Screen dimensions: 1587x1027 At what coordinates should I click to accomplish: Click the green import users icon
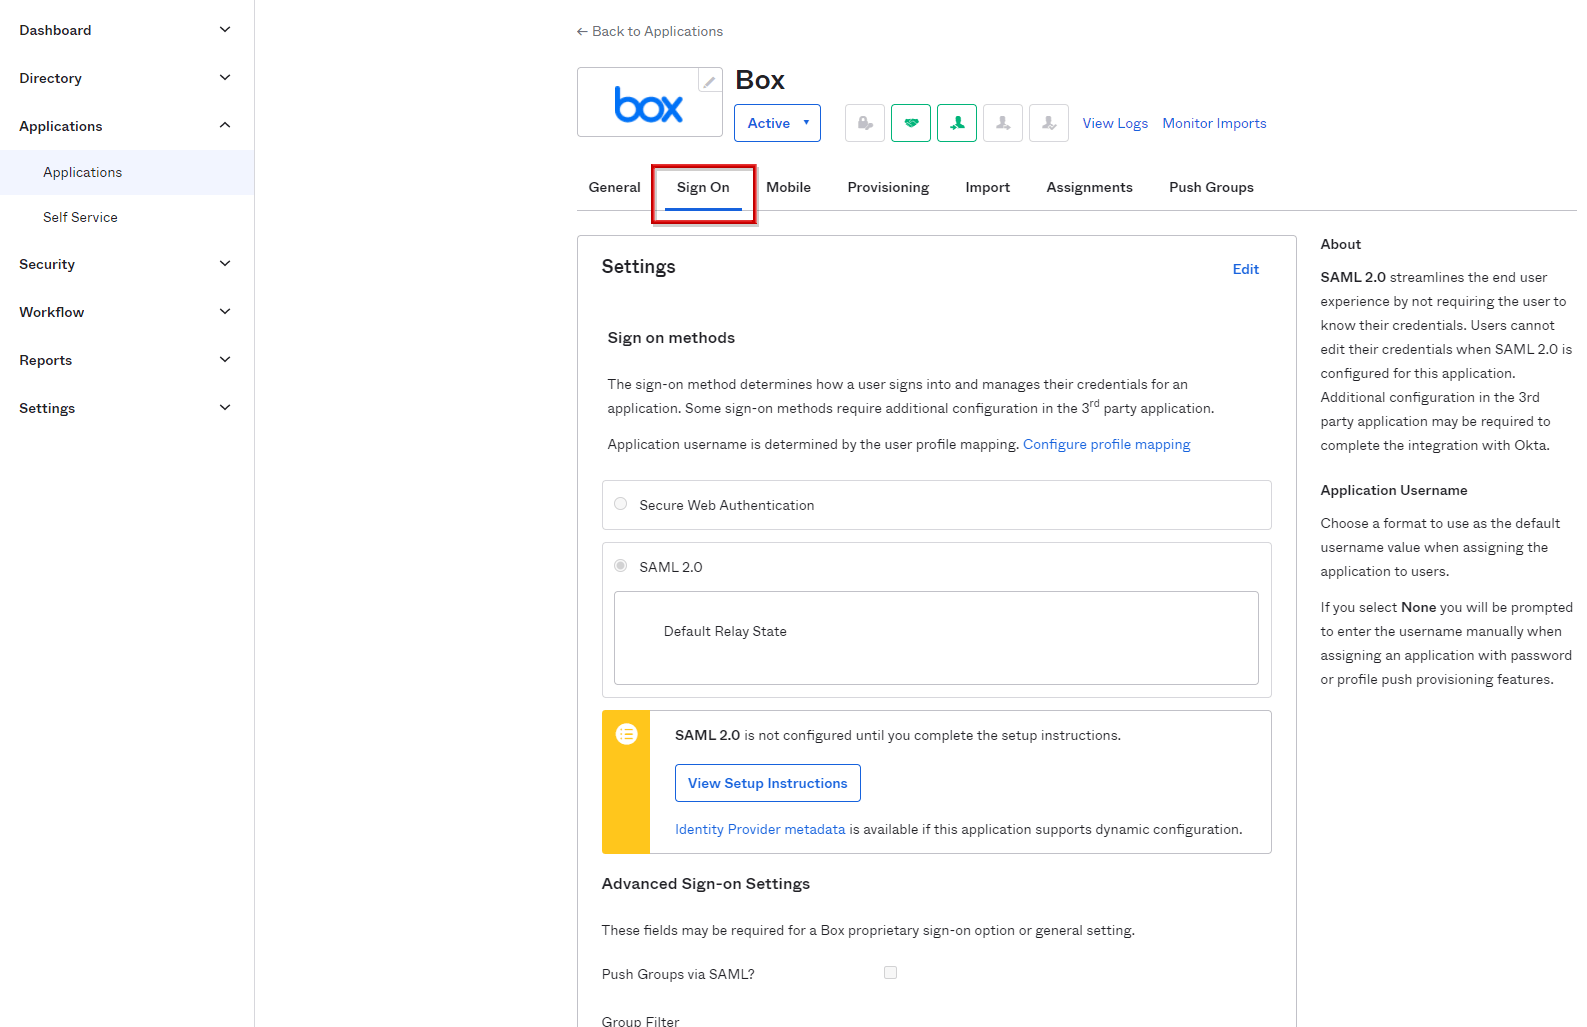[957, 123]
